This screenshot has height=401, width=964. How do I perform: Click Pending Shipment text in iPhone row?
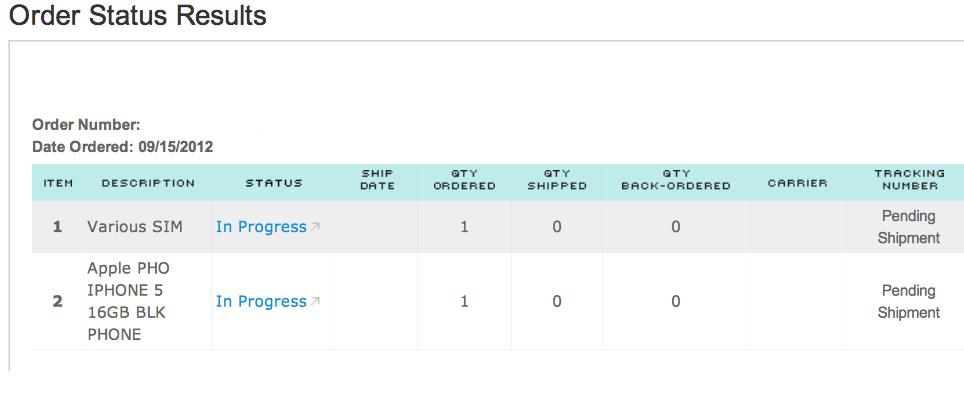click(909, 301)
